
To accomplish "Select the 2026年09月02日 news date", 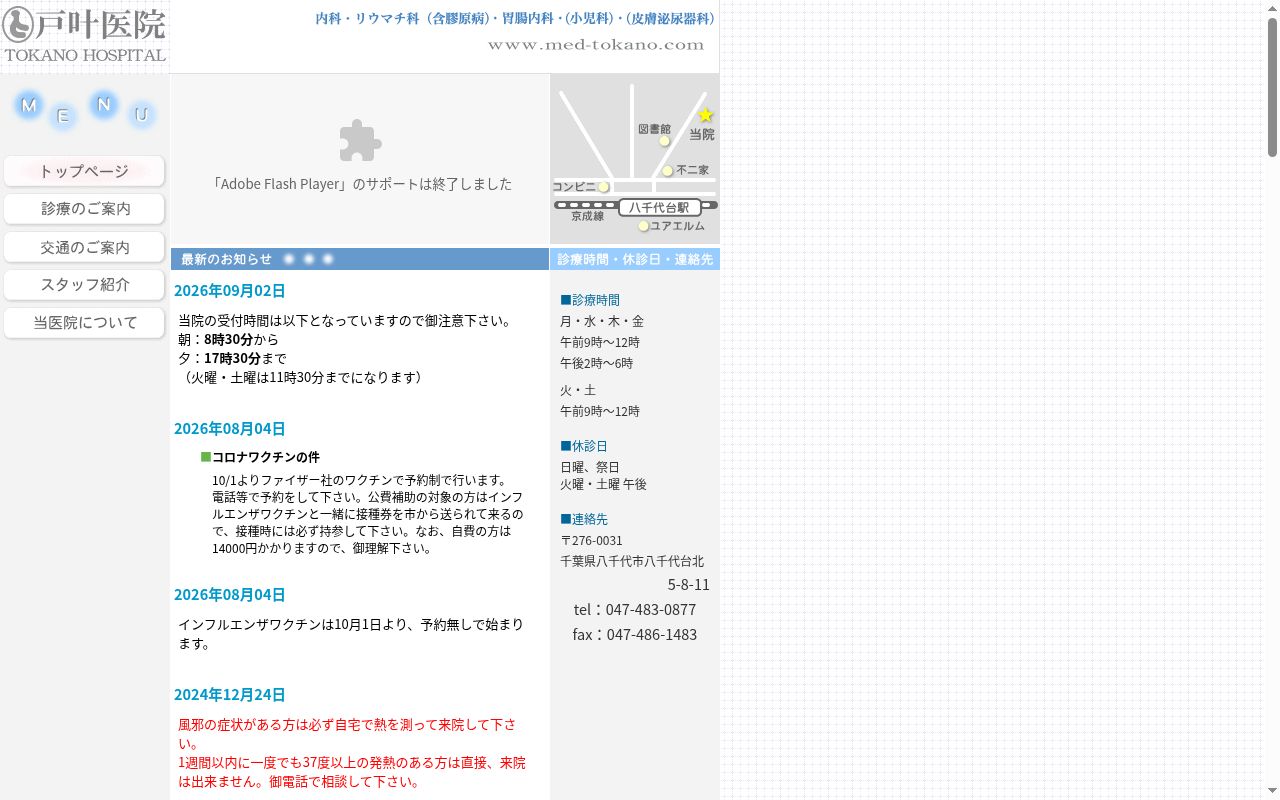I will click(229, 291).
